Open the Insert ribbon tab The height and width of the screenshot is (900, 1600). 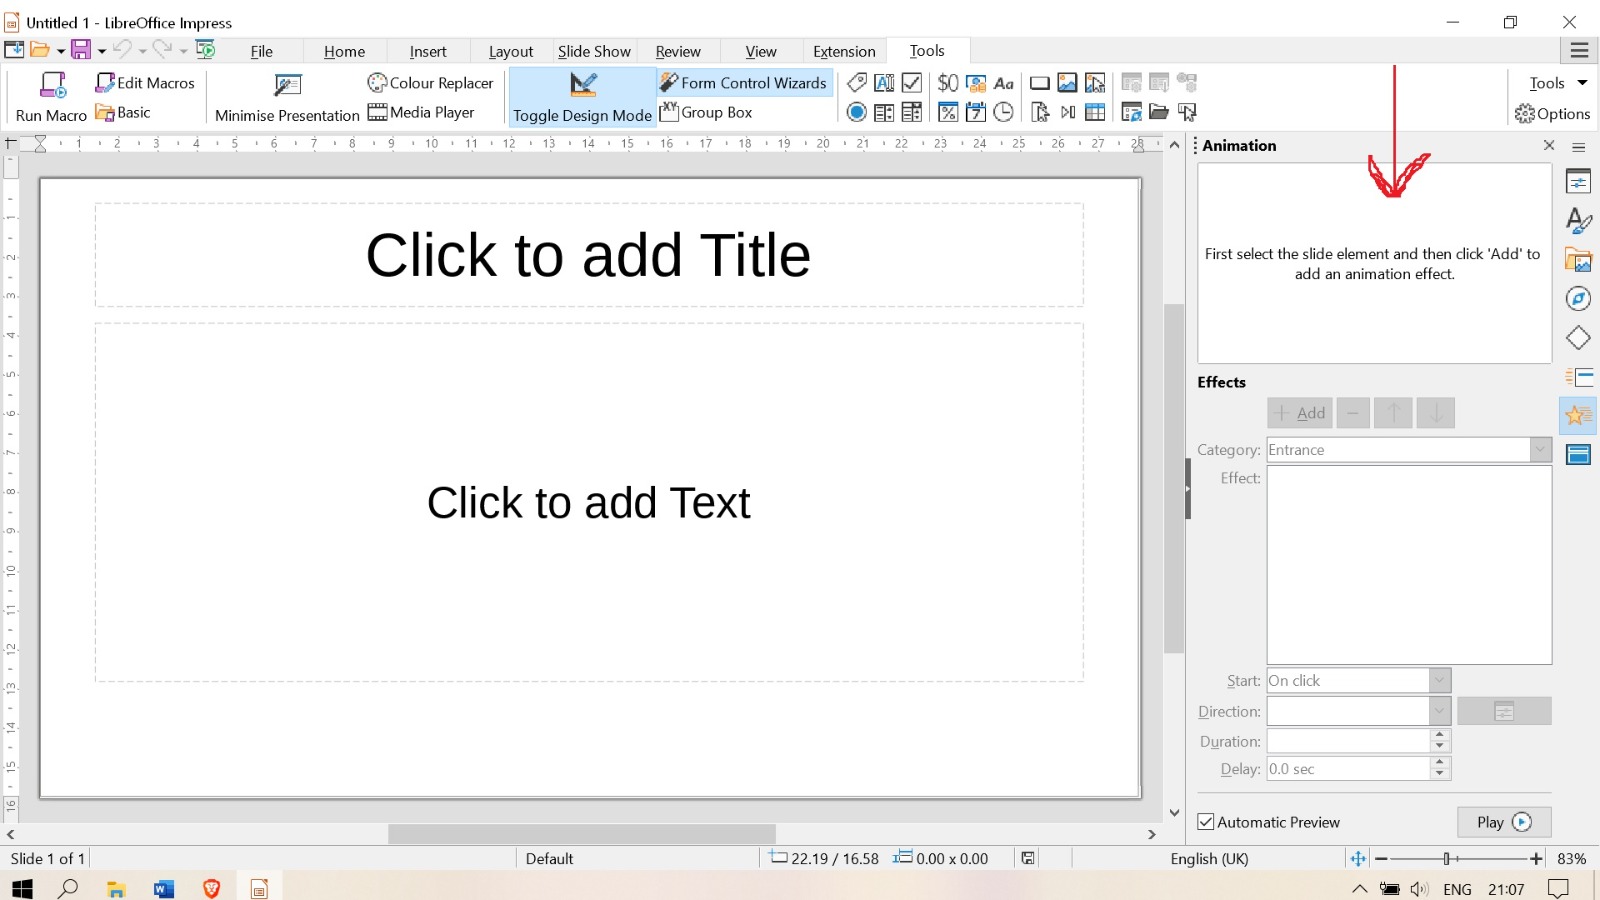(x=428, y=51)
